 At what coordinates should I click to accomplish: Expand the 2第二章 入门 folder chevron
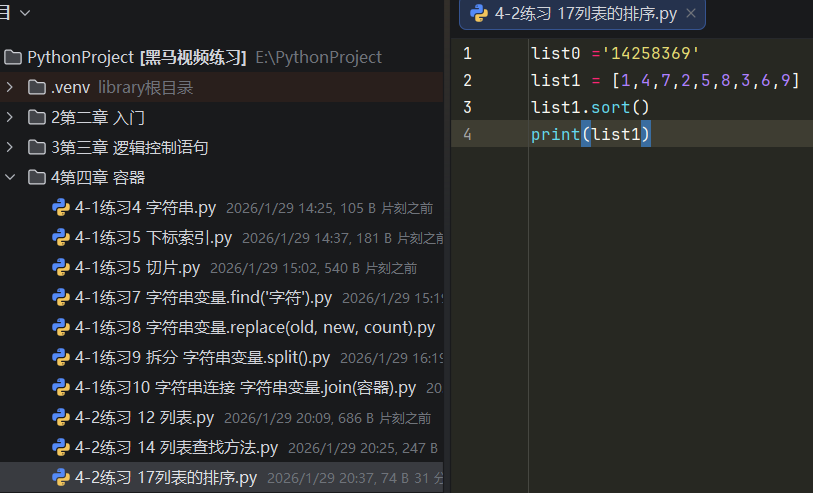coord(9,117)
